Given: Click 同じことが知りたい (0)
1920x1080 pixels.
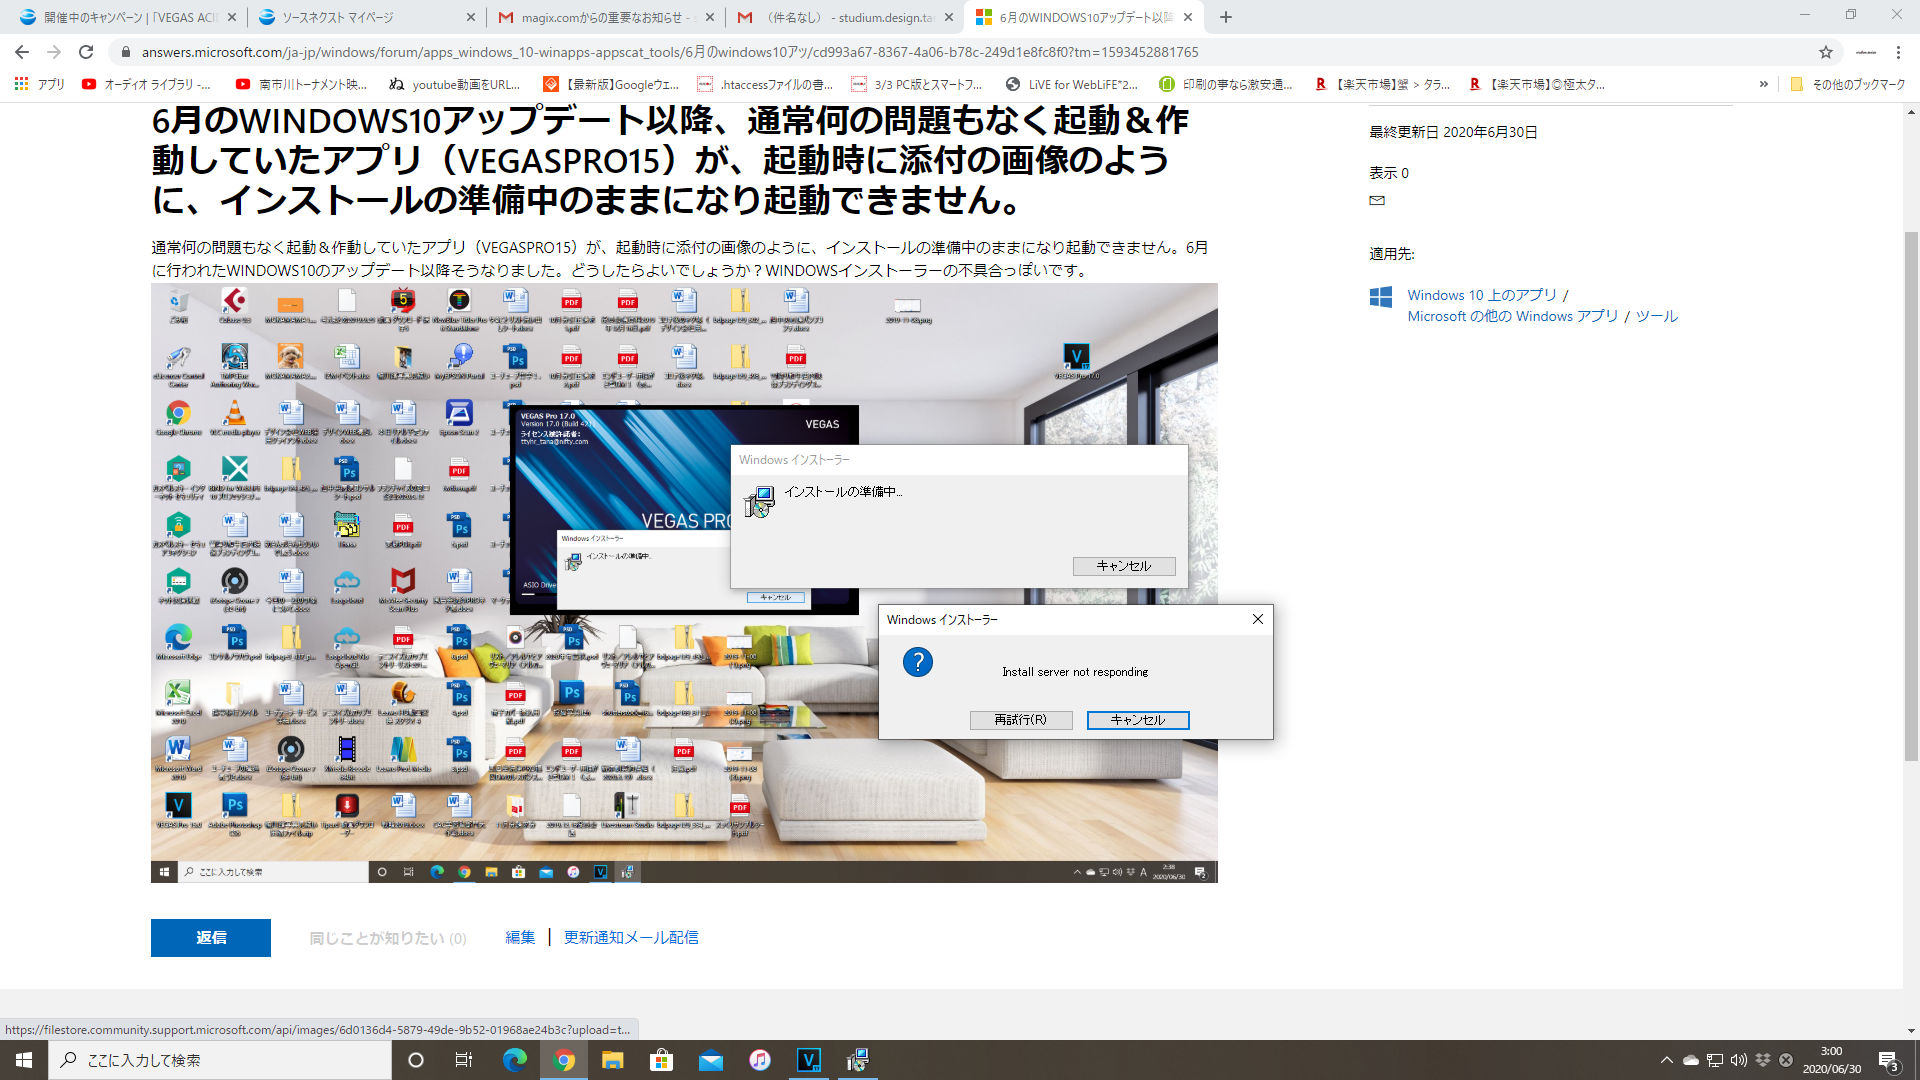Looking at the screenshot, I should pyautogui.click(x=388, y=938).
